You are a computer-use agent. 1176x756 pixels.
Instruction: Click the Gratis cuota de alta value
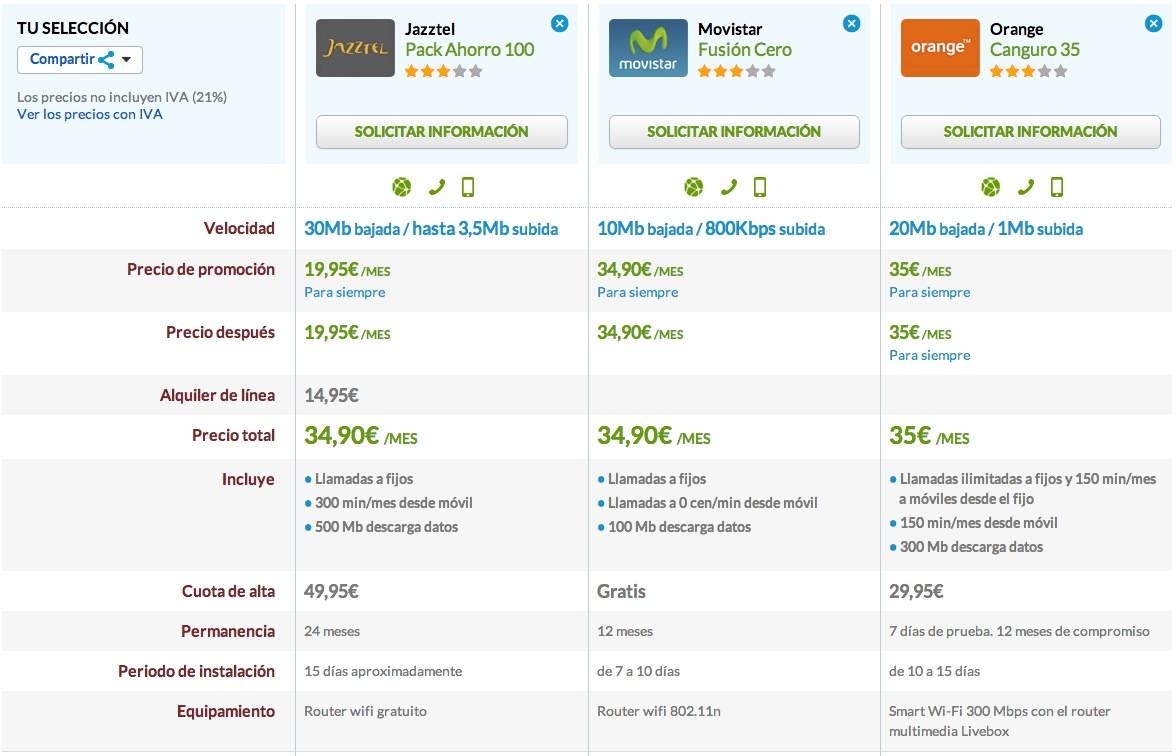tap(621, 592)
